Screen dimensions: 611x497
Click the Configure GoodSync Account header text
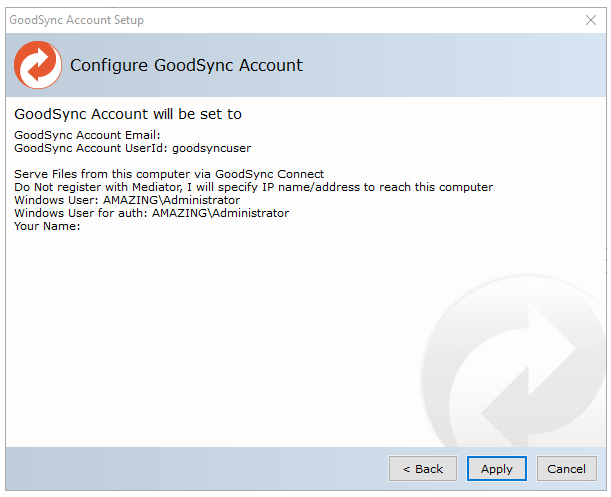click(x=186, y=66)
